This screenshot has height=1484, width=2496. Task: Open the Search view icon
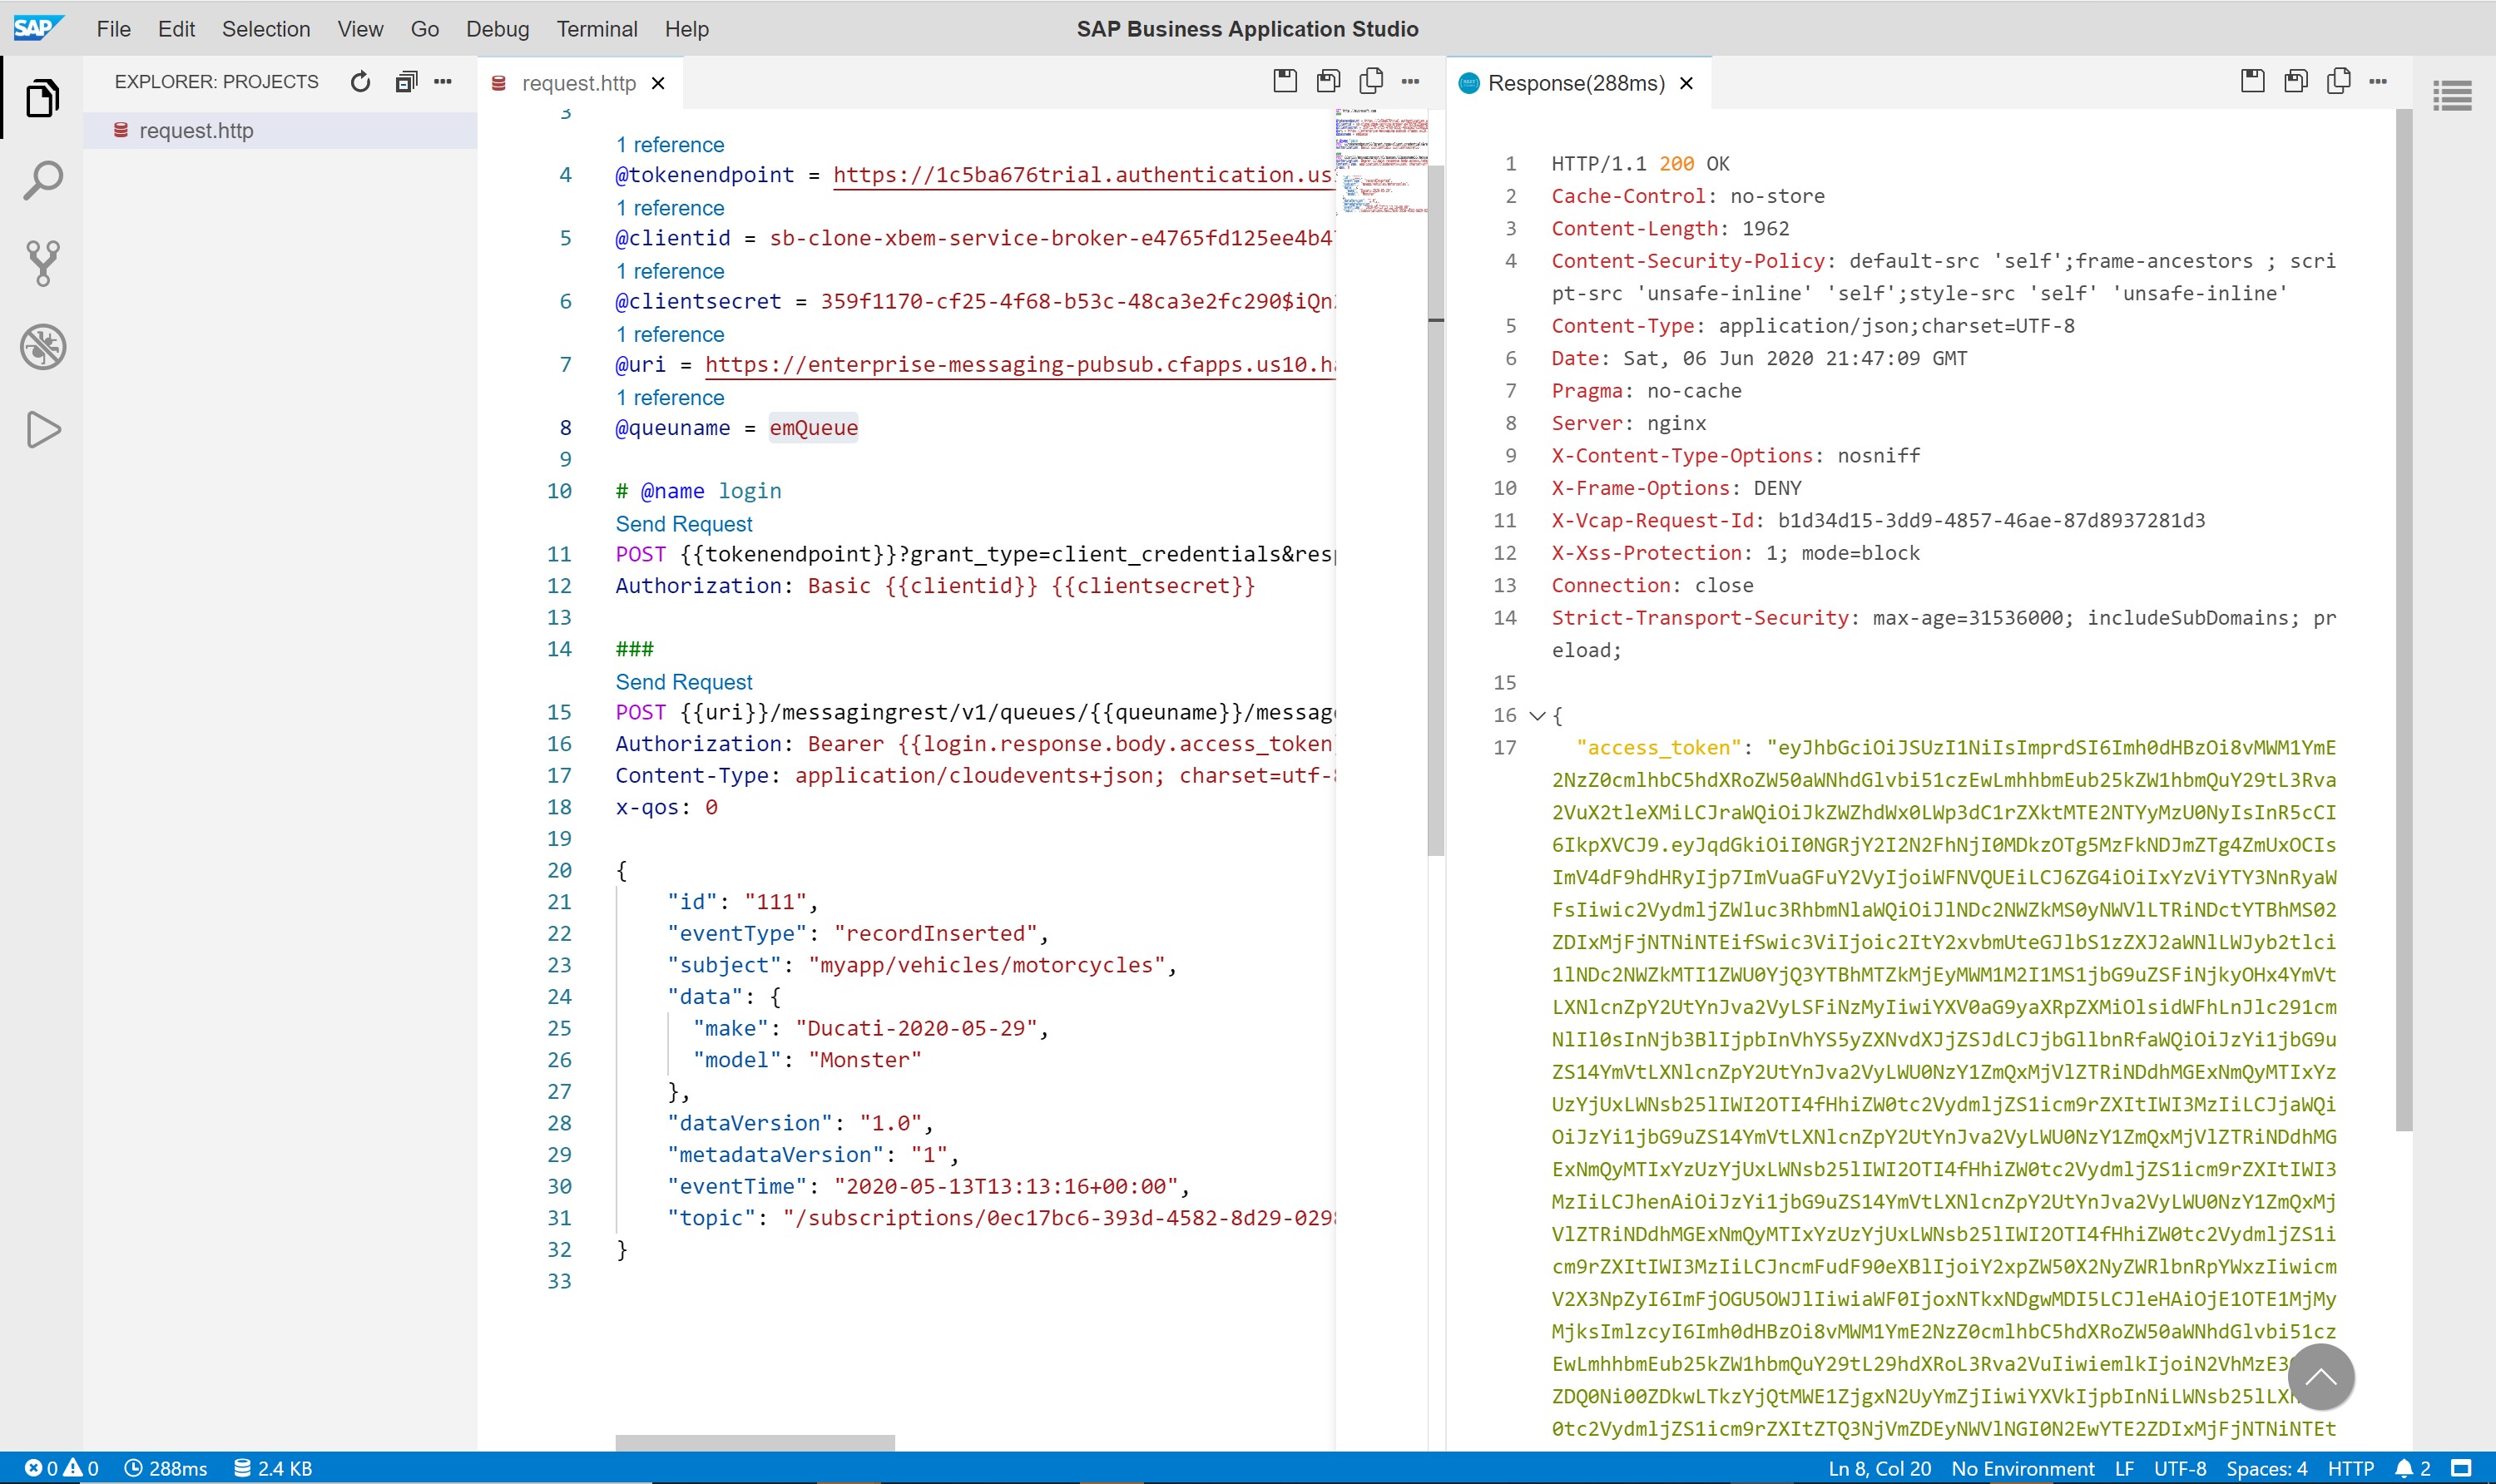42,181
